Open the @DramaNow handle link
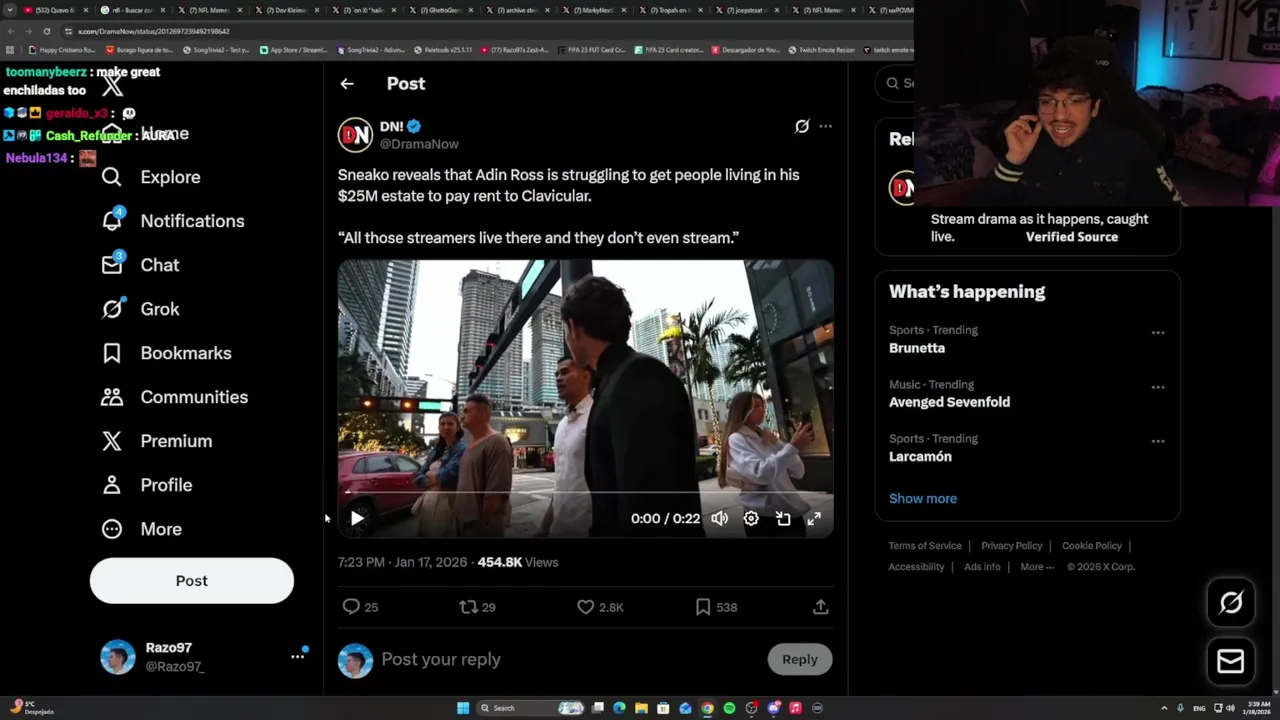The width and height of the screenshot is (1280, 720). point(419,144)
